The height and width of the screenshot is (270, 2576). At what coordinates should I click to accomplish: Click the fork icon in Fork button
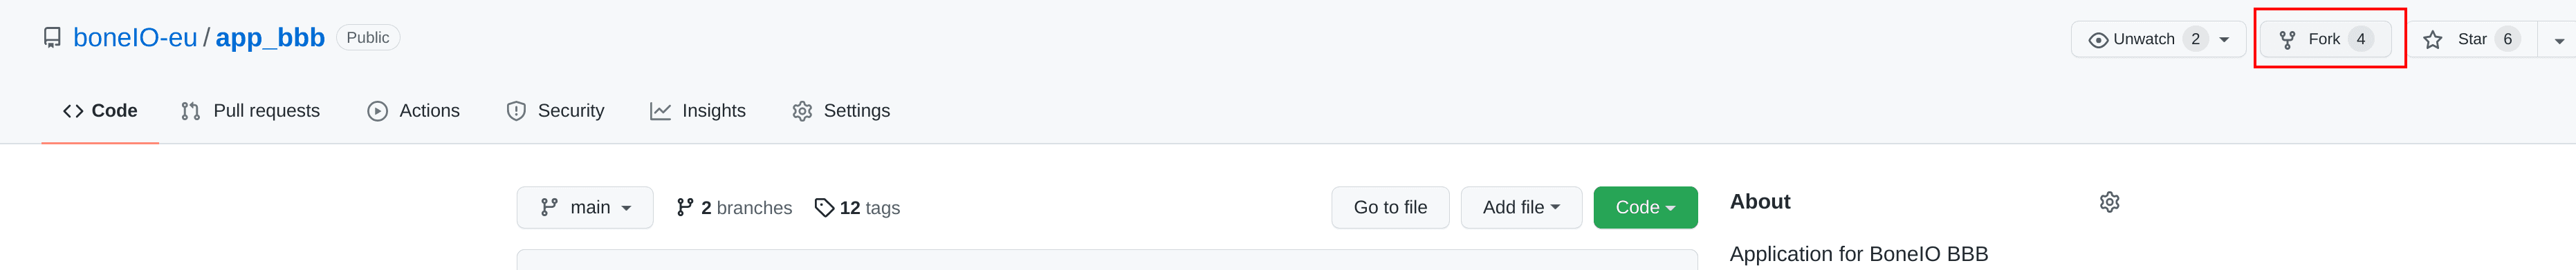(x=2287, y=40)
